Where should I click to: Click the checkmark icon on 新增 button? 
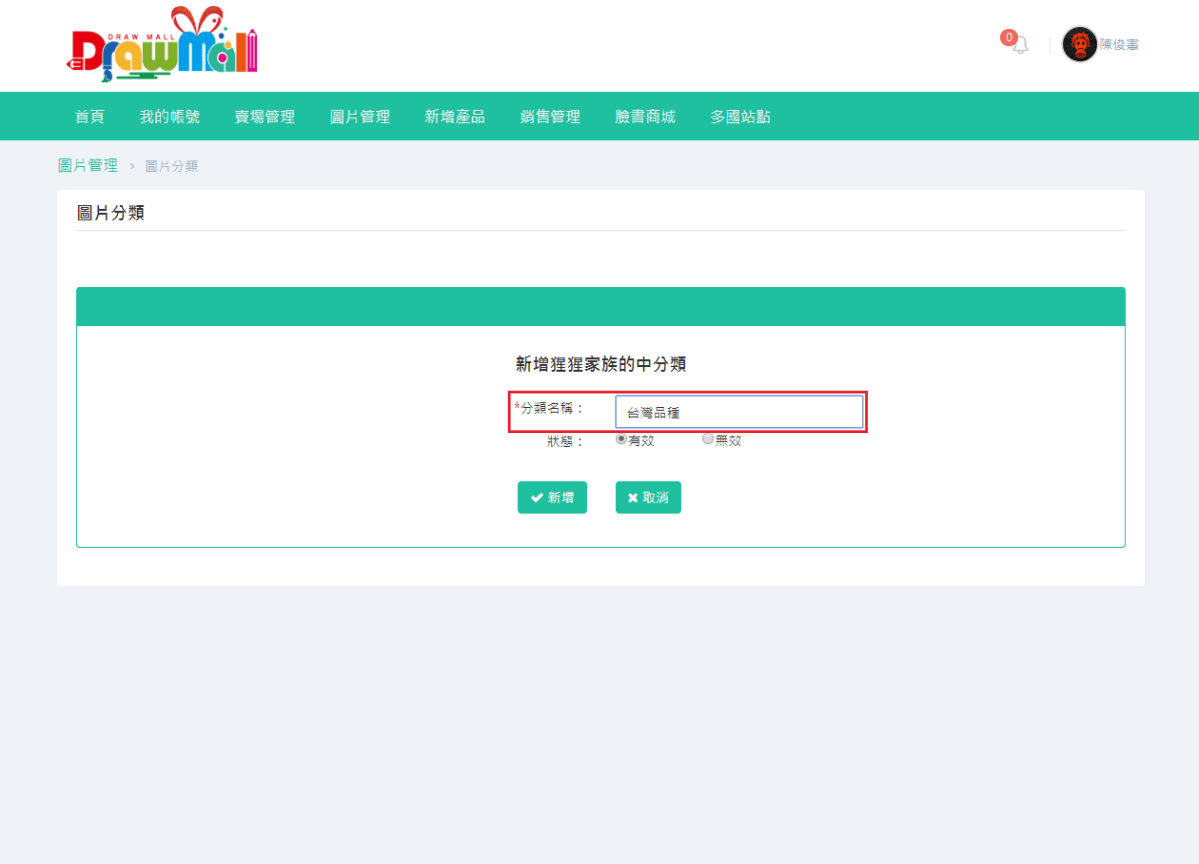click(534, 497)
